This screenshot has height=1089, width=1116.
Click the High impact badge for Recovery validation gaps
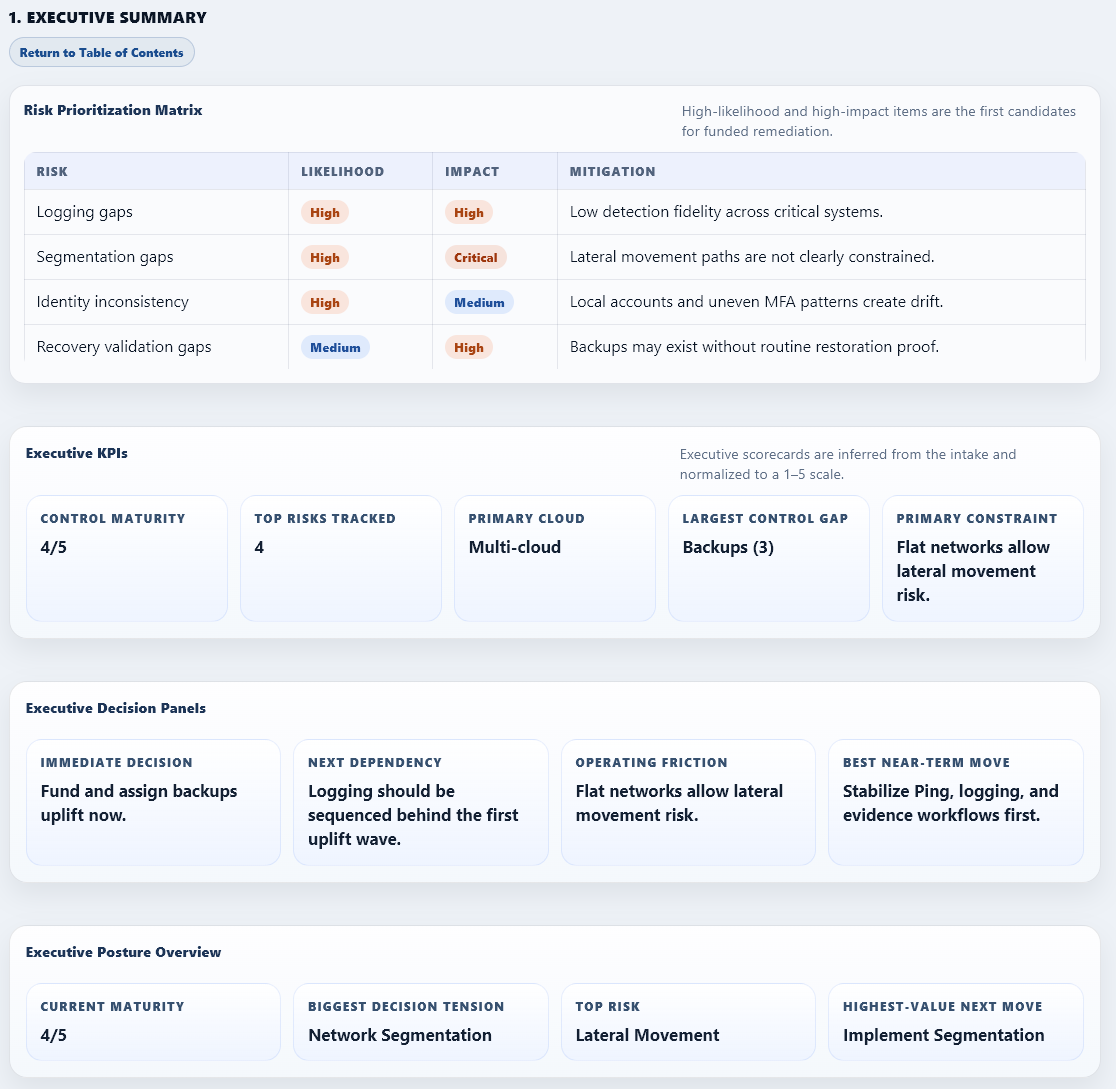[x=468, y=347]
